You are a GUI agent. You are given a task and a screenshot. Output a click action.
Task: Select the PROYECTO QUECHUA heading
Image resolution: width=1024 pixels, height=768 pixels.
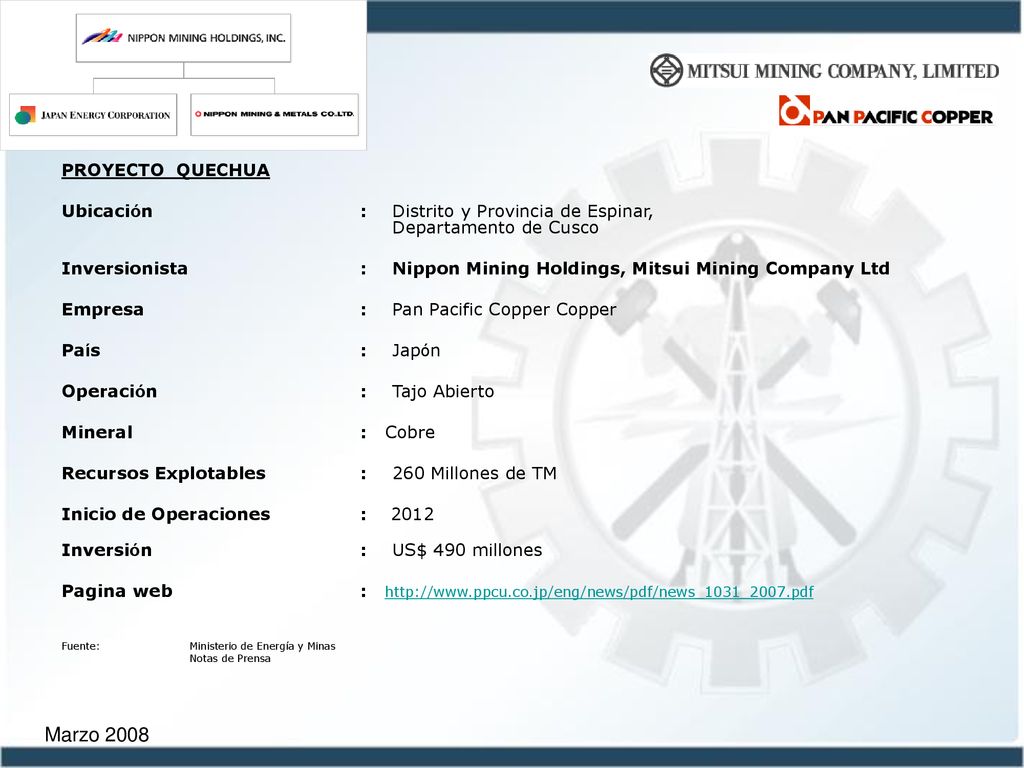165,170
